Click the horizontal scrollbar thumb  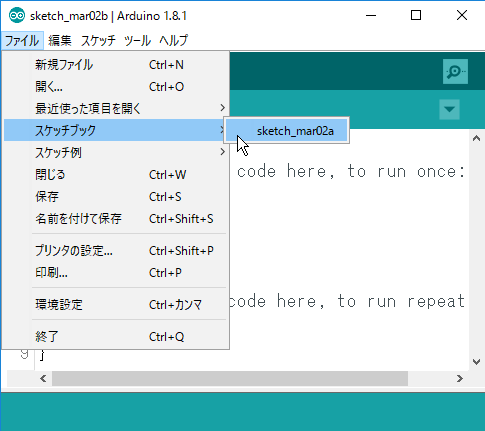click(230, 378)
